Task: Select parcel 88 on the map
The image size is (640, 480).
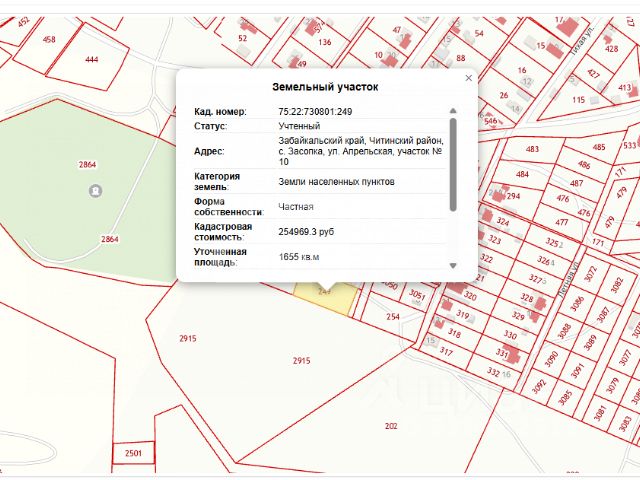Action: [461, 58]
